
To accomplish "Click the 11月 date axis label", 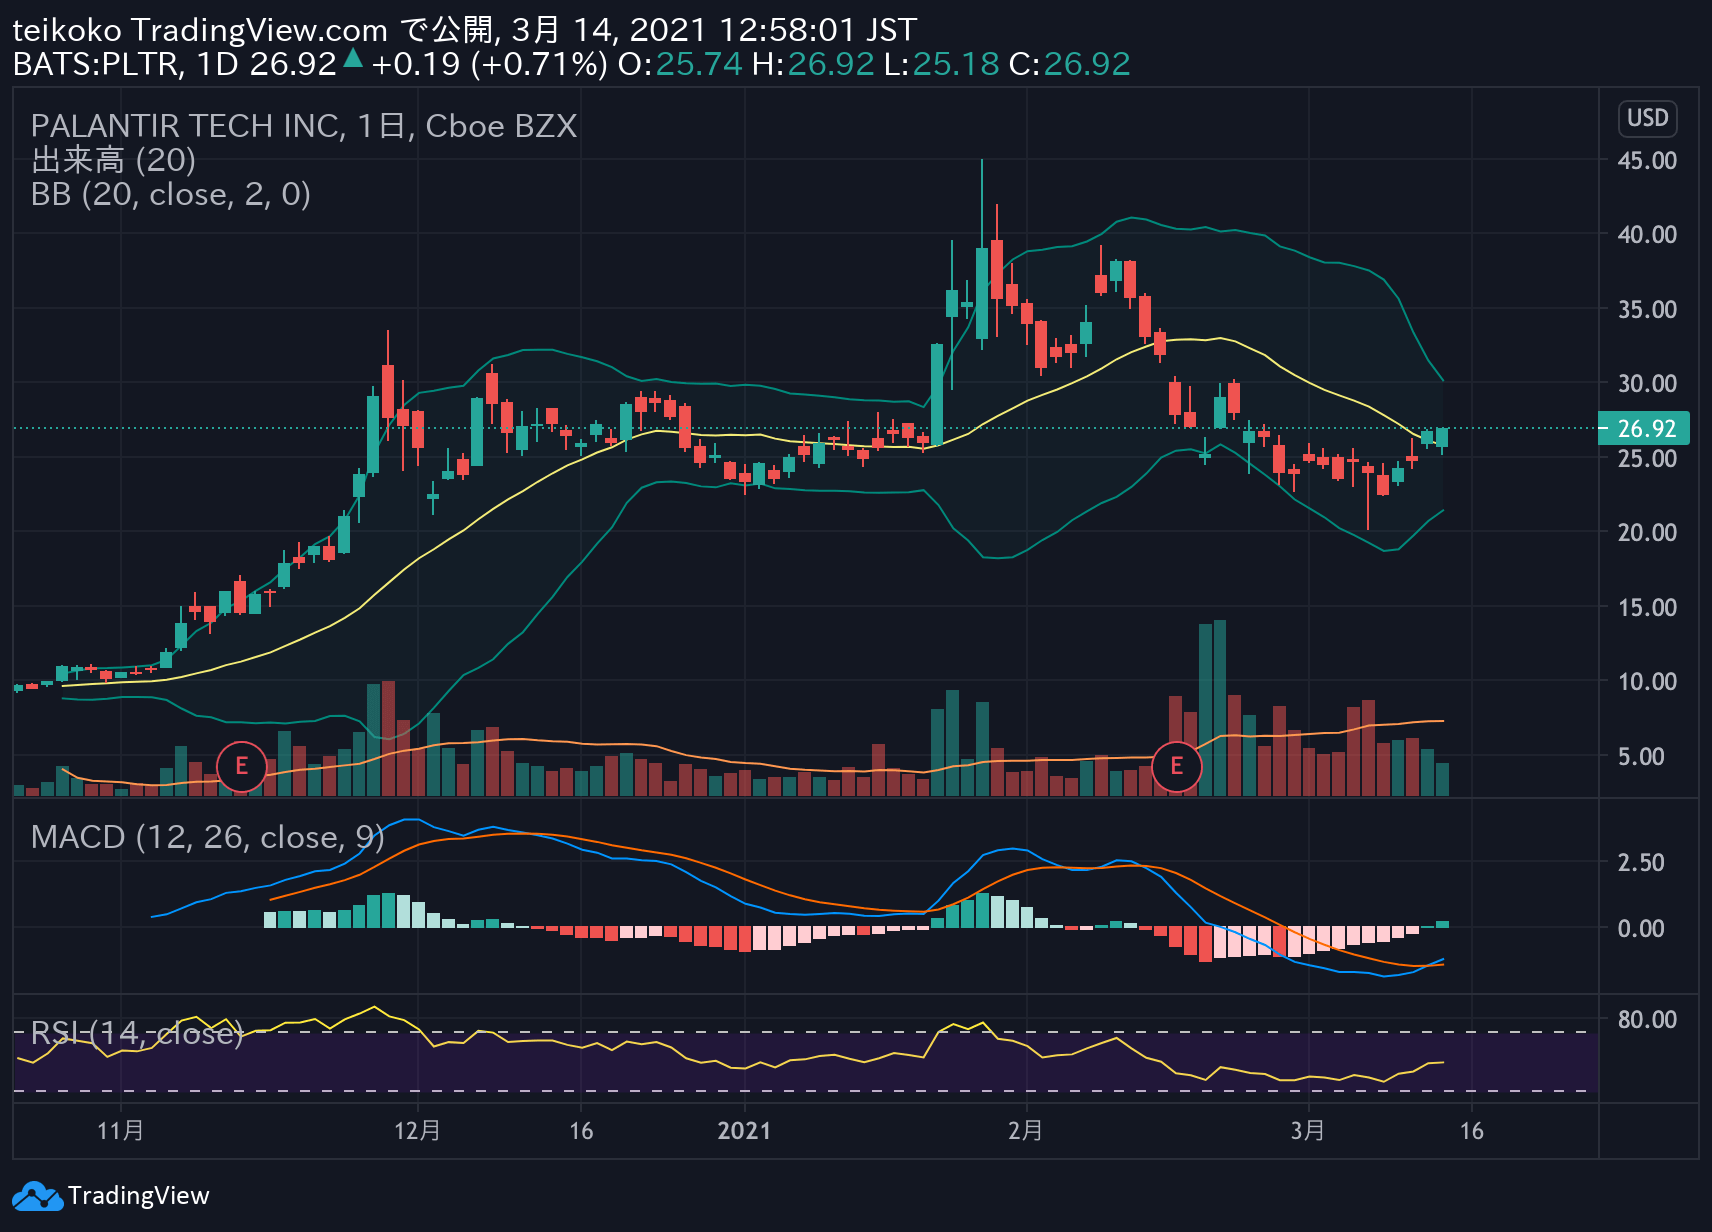I will click(x=120, y=1131).
